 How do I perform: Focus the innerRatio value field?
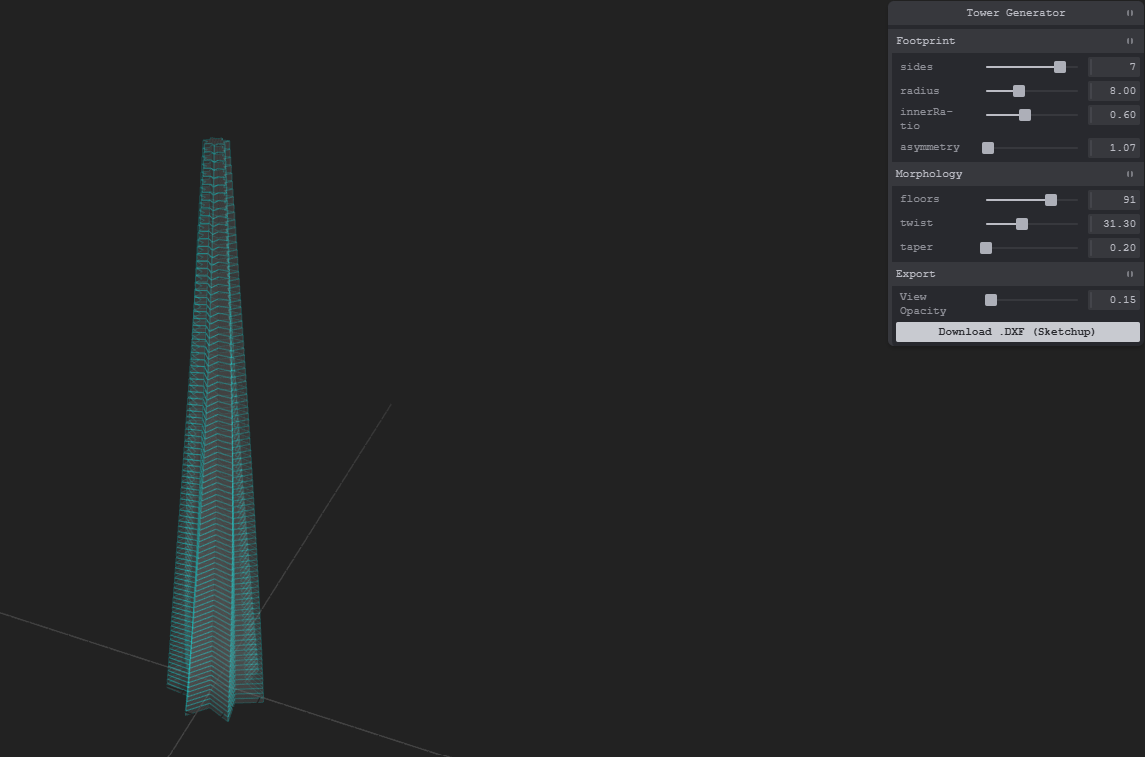[x=1114, y=115]
